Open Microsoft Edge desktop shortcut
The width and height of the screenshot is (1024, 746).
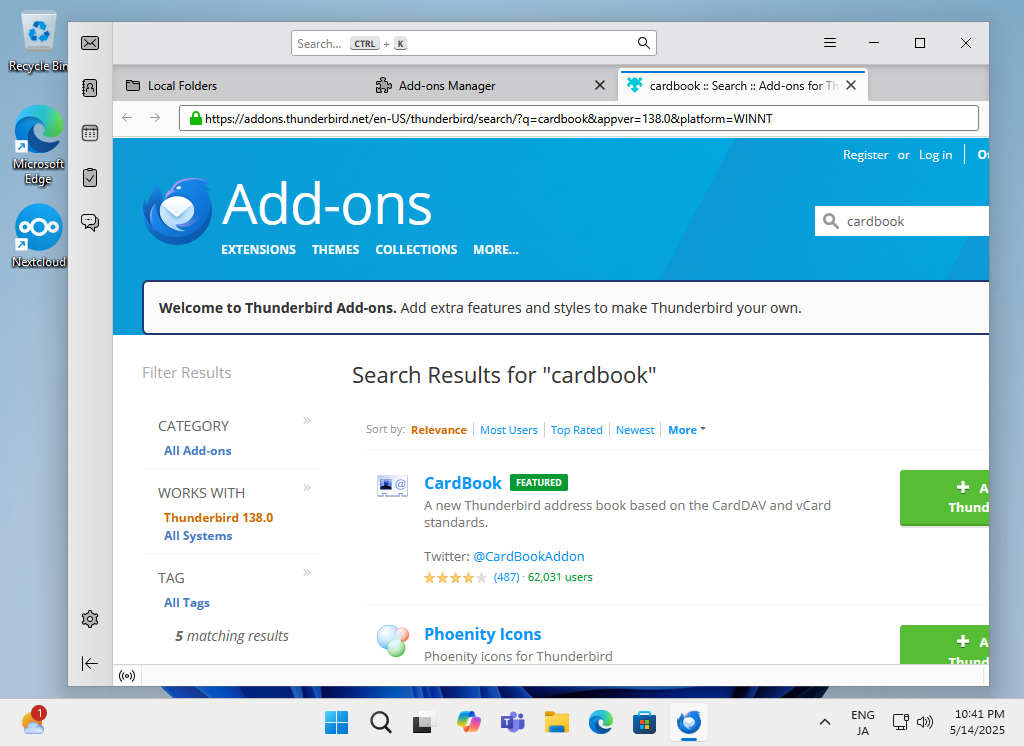38,145
